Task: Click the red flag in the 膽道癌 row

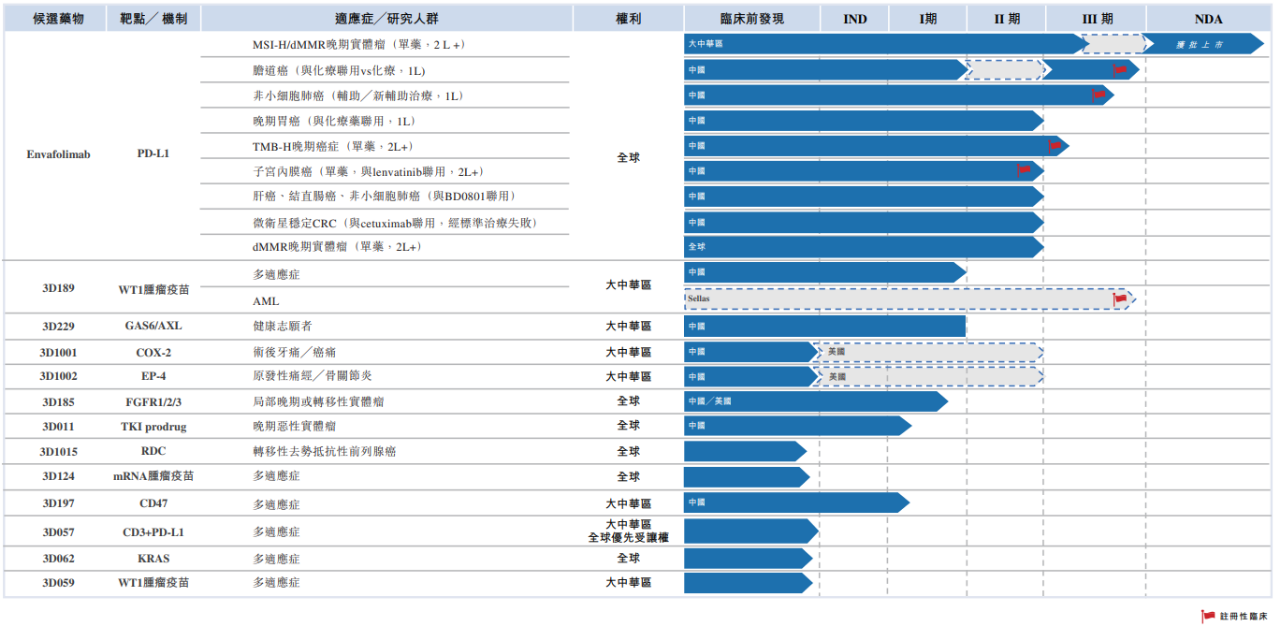Action: click(x=1120, y=70)
